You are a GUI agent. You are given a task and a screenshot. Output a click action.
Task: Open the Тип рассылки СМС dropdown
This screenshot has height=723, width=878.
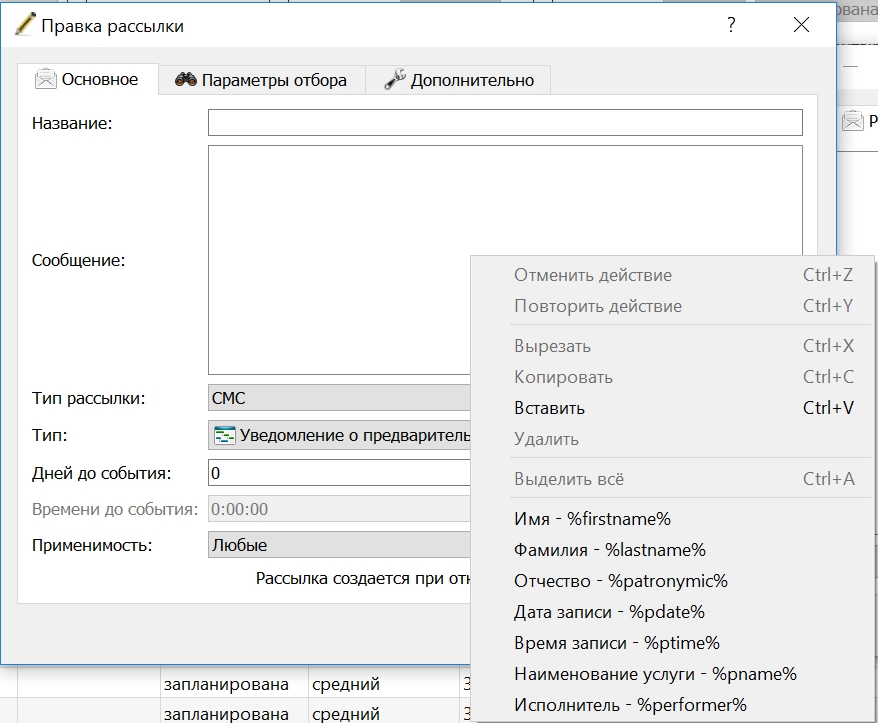point(339,398)
